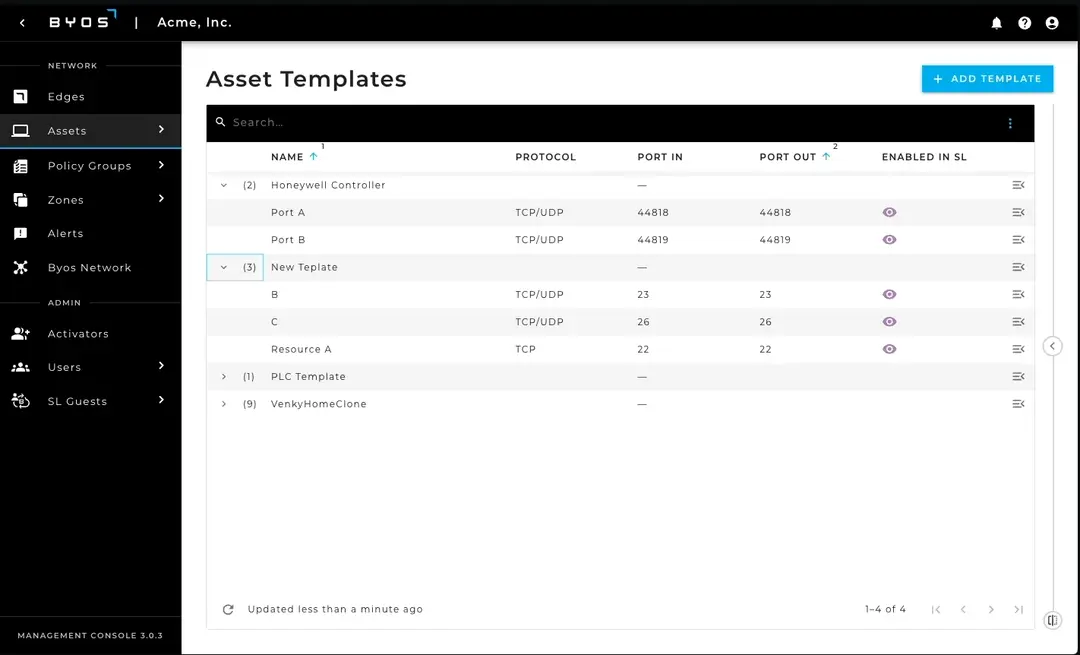Go to the last page arrow

point(1018,610)
